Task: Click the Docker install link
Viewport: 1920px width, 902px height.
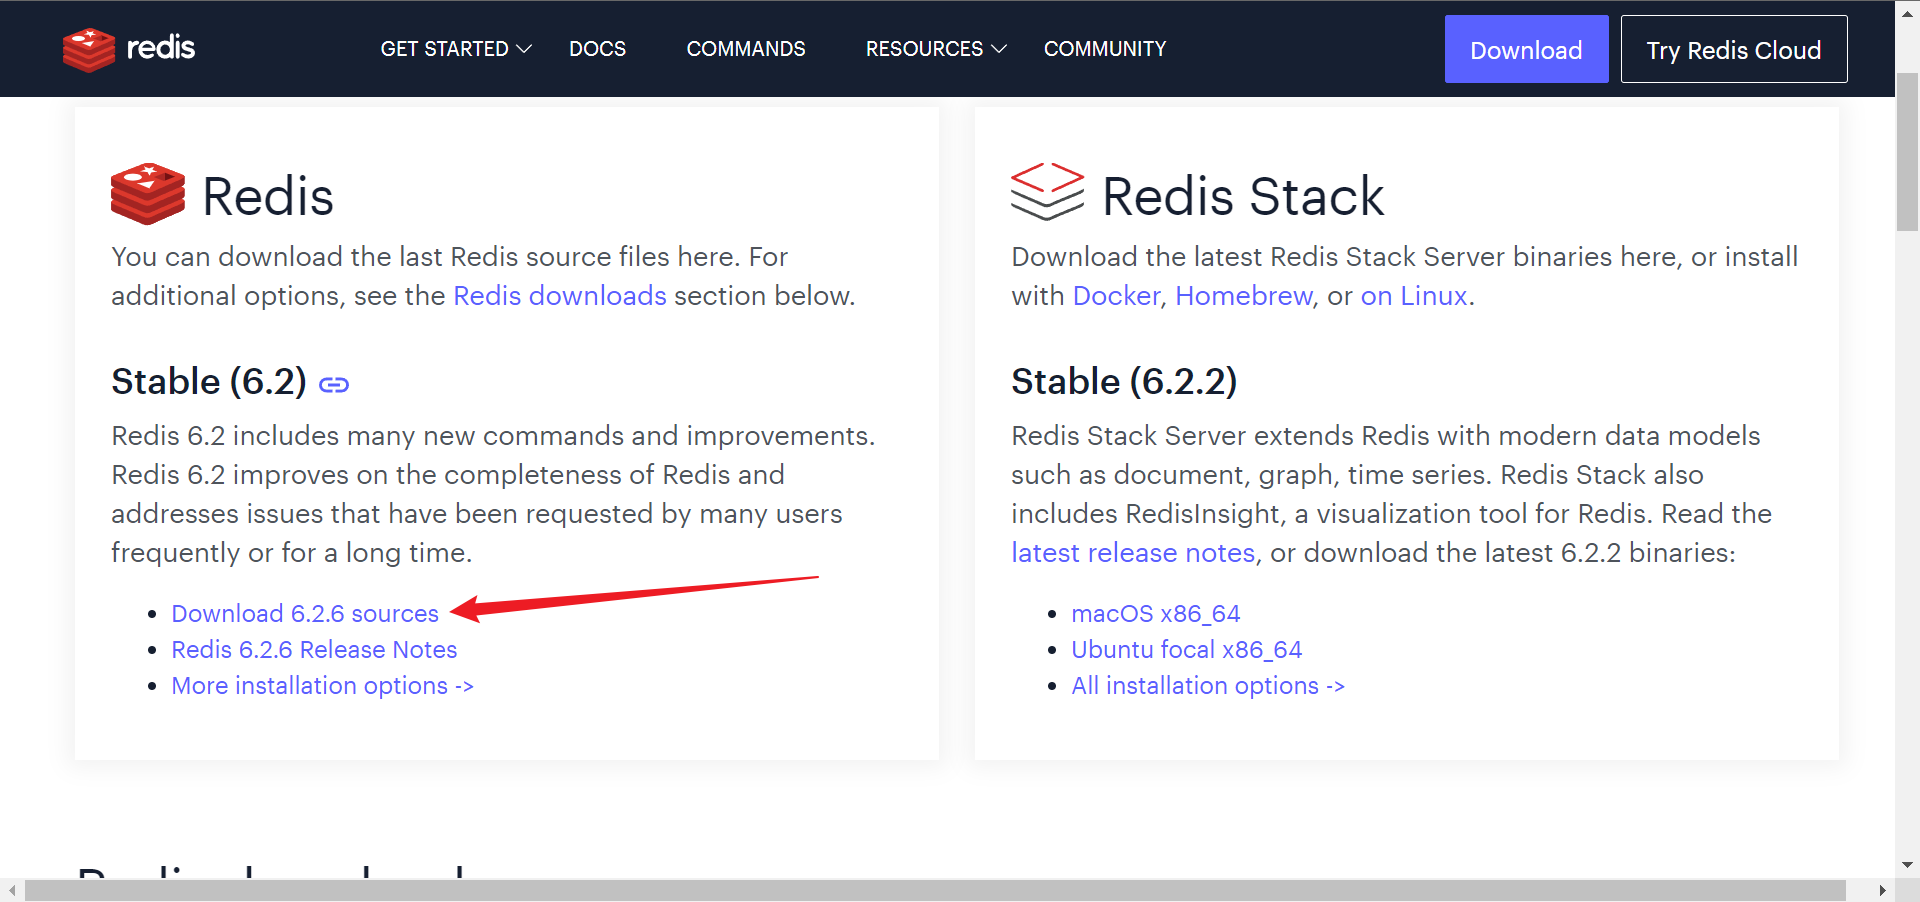Action: (1116, 296)
